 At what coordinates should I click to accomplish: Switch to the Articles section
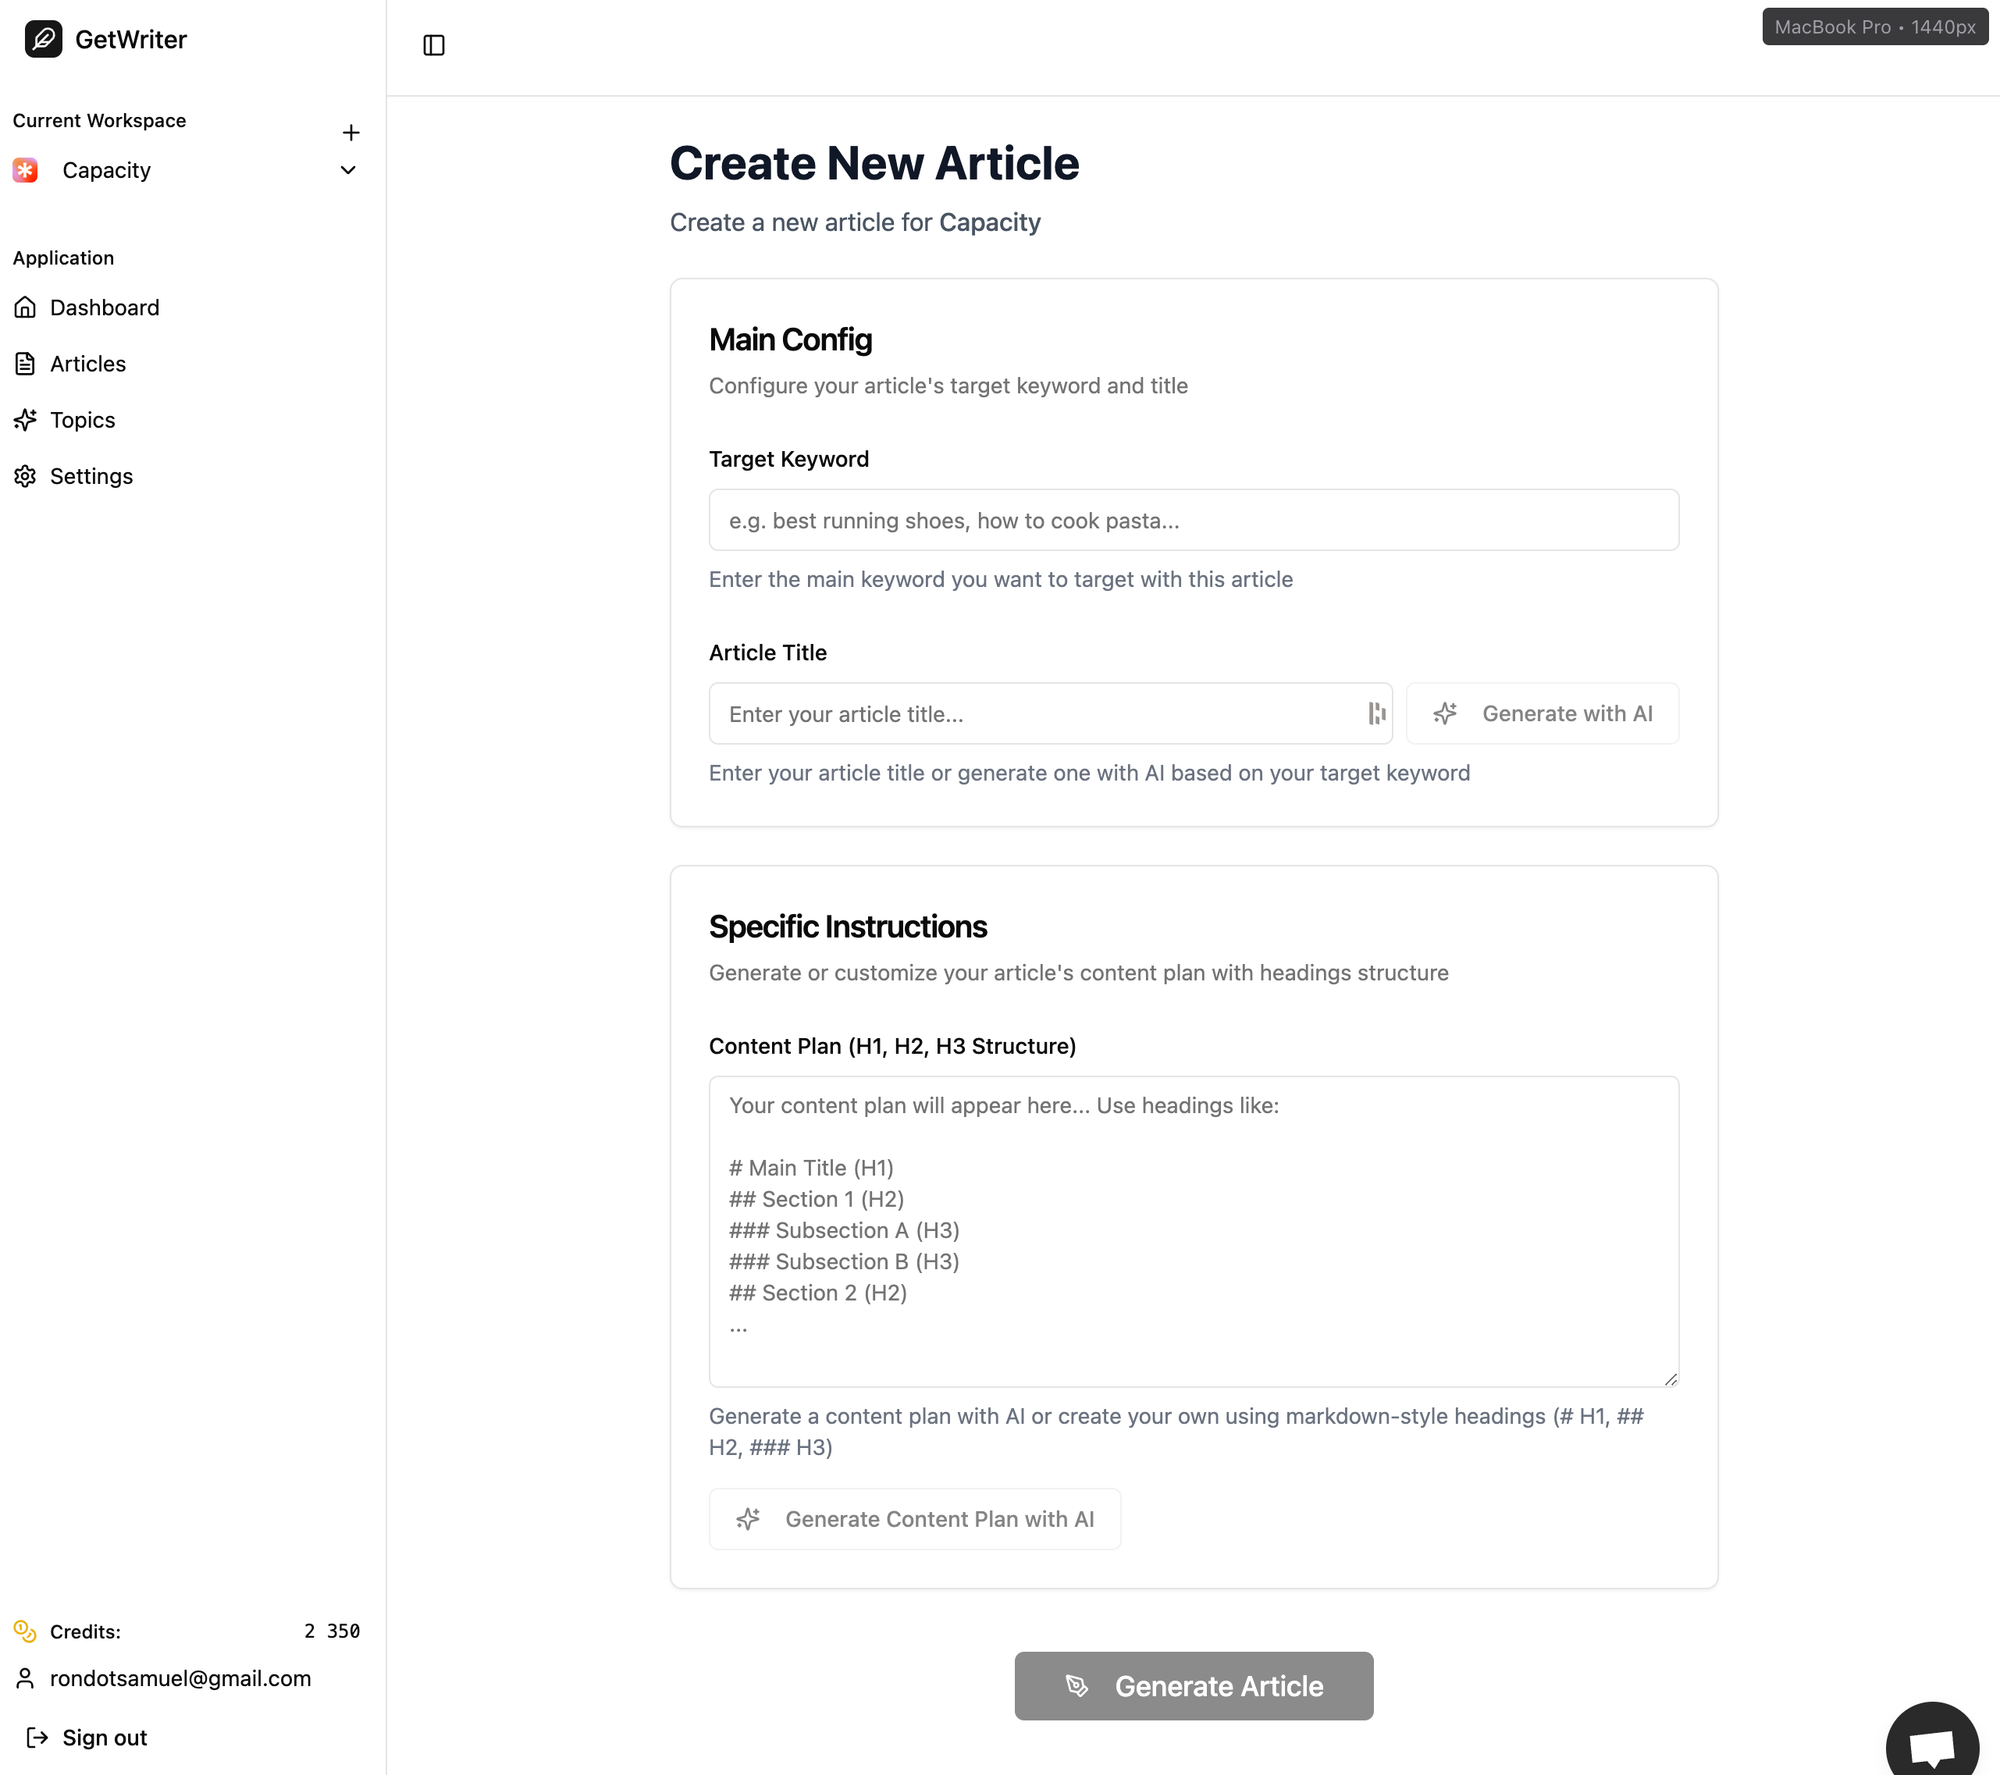(88, 363)
